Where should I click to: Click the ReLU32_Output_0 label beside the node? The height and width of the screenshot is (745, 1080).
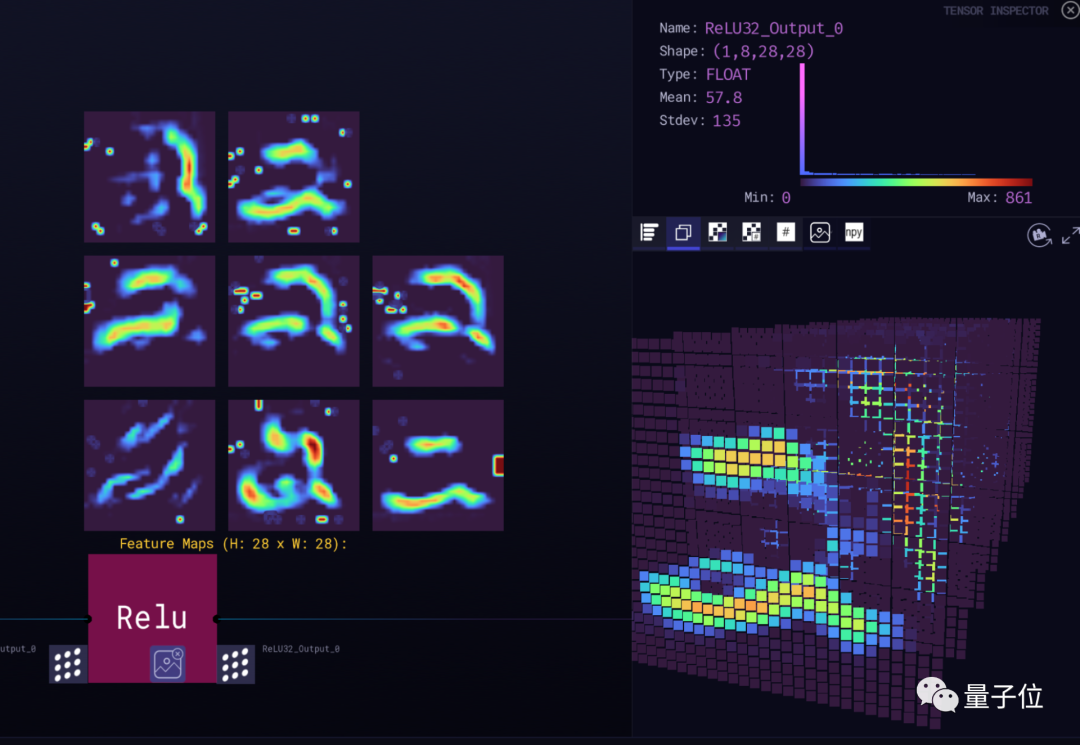coord(301,649)
